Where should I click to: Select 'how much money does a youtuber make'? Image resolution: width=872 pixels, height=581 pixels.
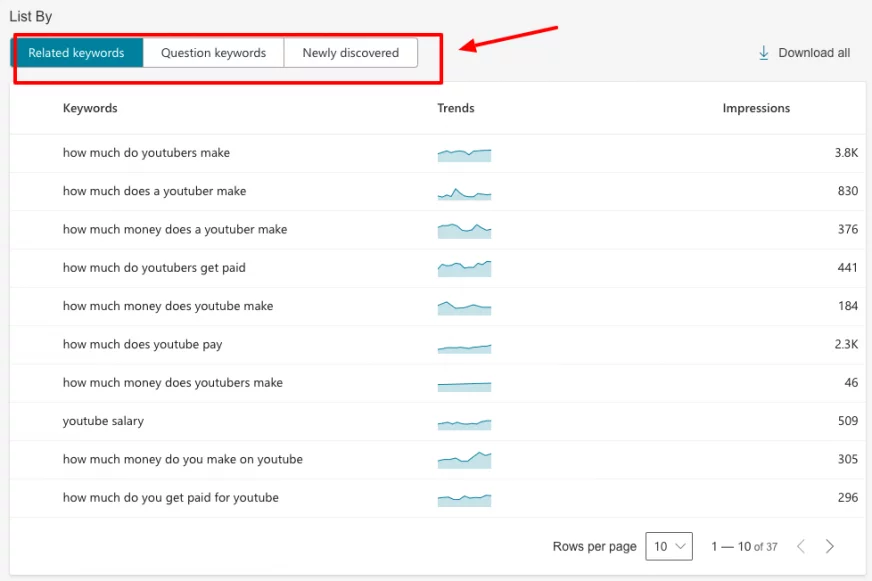pos(175,230)
